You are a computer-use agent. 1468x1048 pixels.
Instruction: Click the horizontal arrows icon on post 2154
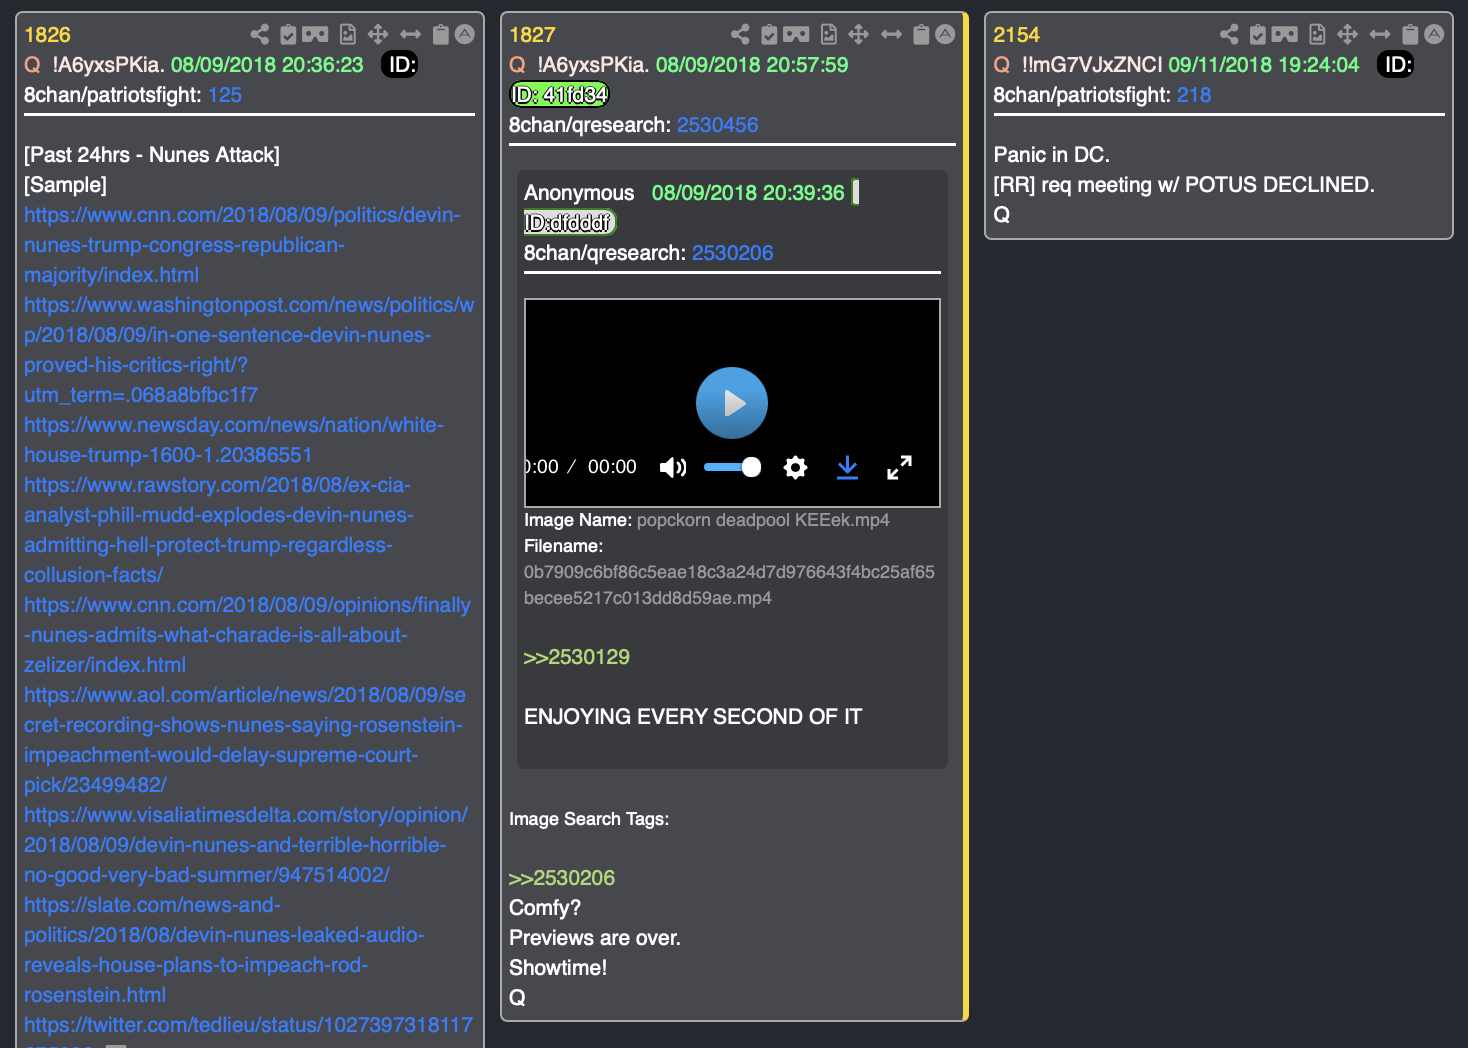pos(1380,35)
